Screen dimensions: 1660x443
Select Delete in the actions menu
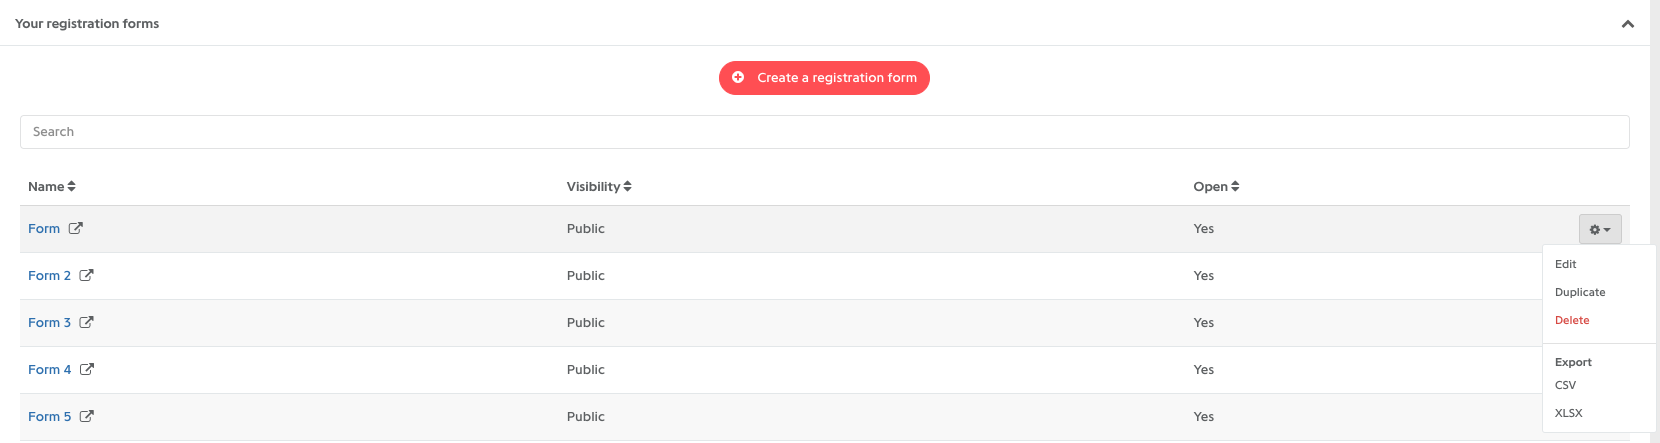(1572, 320)
